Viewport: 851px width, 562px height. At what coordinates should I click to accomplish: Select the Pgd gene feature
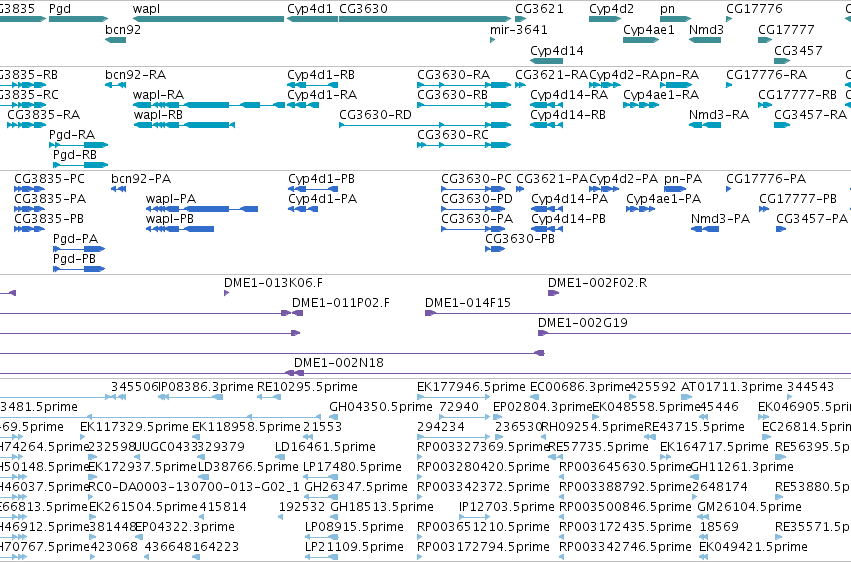[x=78, y=19]
